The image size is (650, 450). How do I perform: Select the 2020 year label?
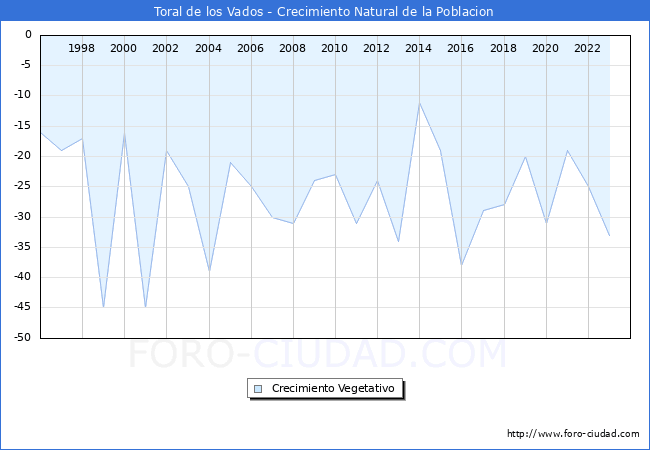click(545, 48)
